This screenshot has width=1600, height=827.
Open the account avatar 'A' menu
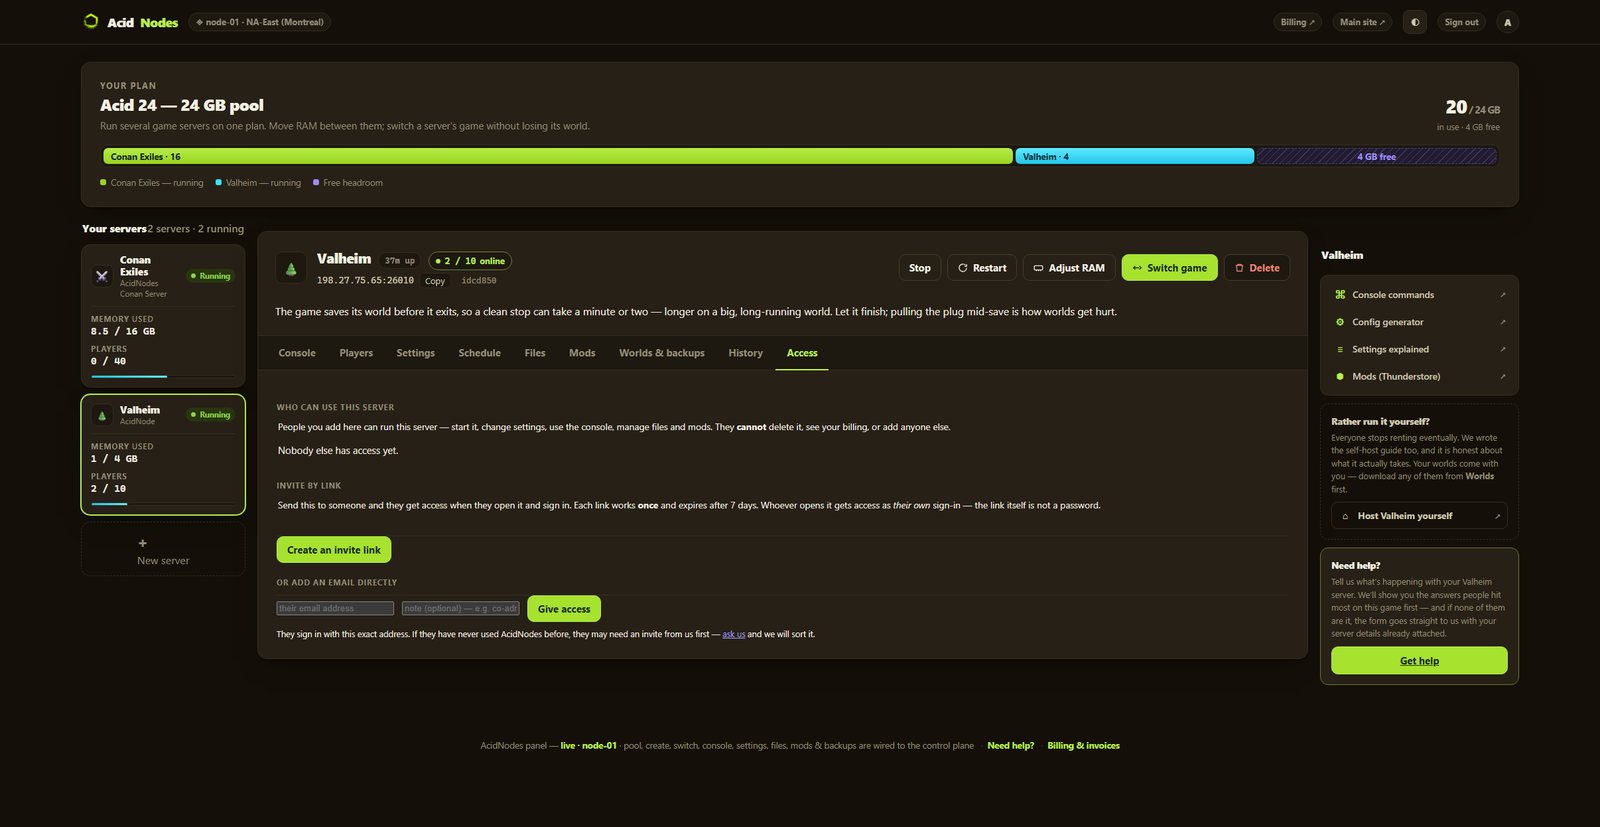[x=1508, y=22]
